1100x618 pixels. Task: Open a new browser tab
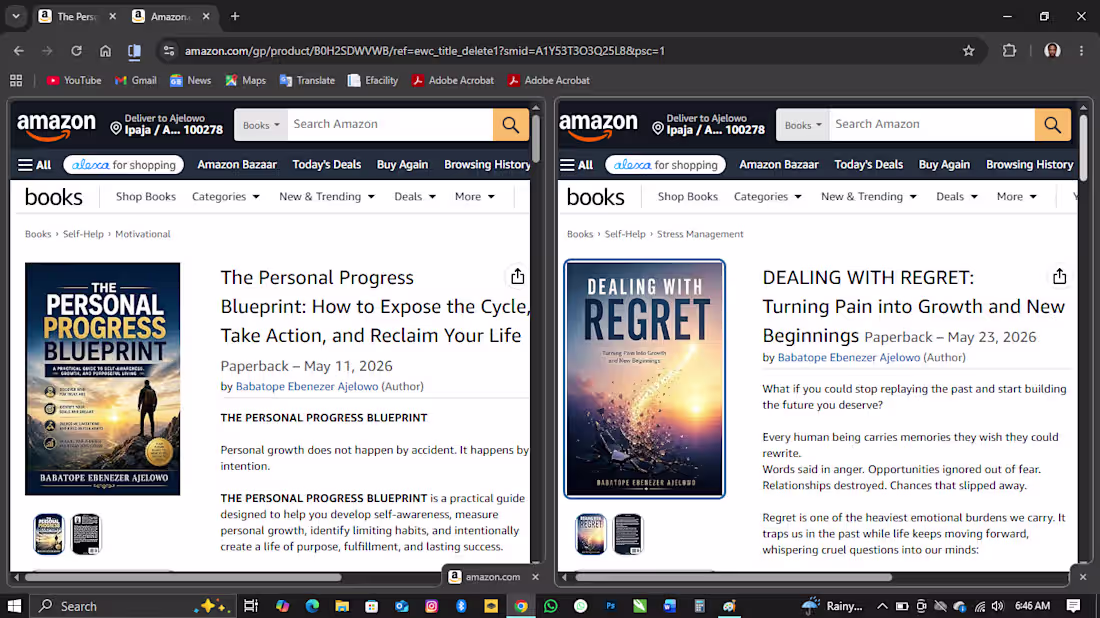pos(235,16)
